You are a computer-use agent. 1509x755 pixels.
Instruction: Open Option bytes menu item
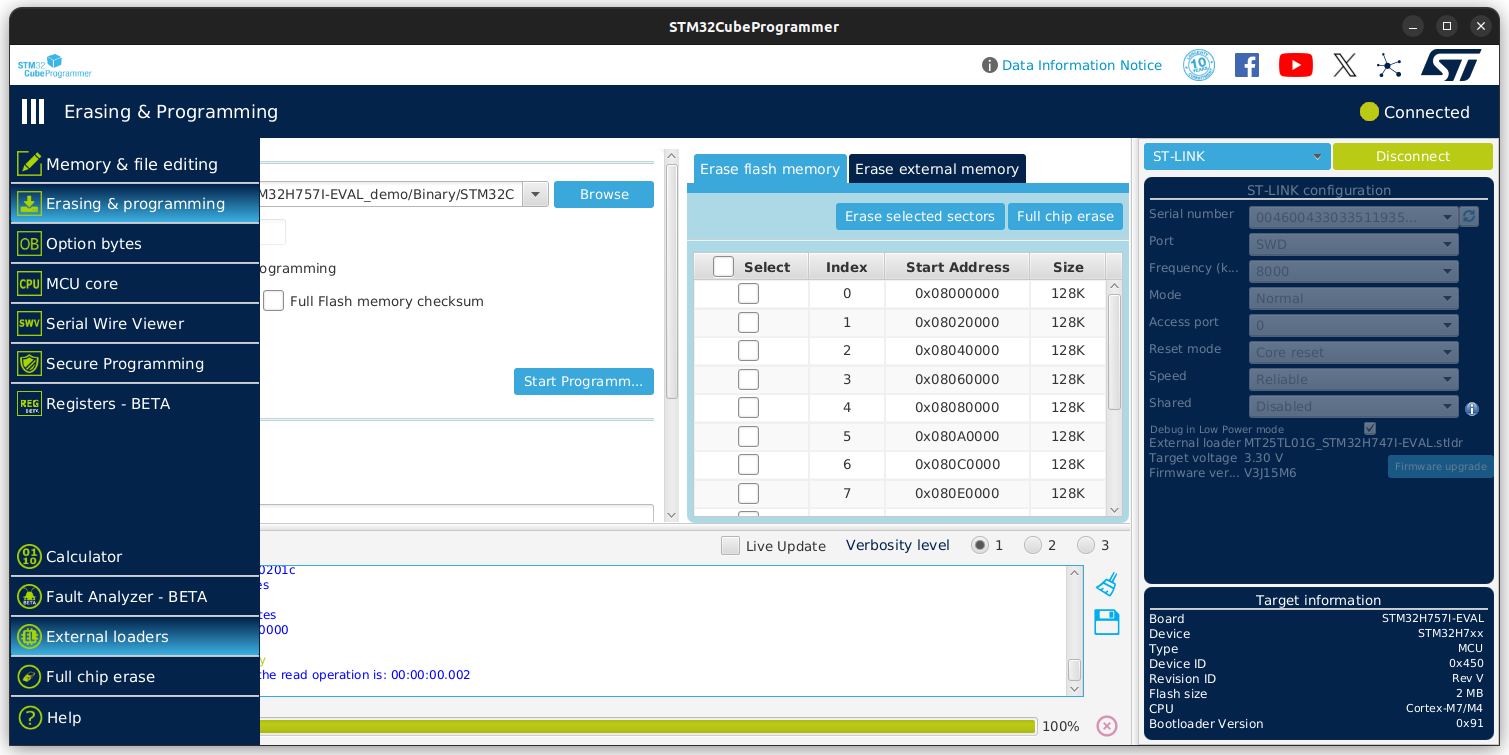point(135,243)
